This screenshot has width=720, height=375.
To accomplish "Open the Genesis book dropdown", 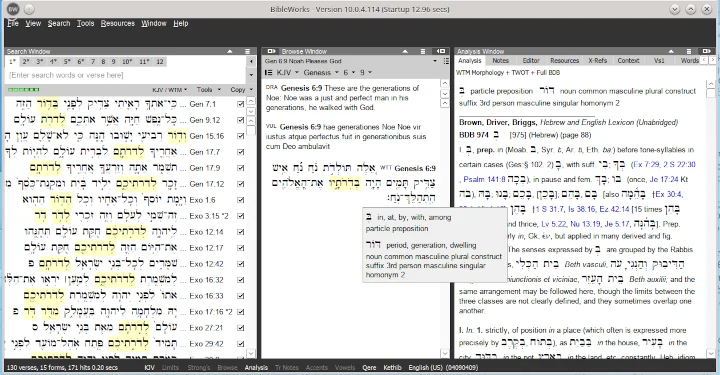I will (321, 73).
